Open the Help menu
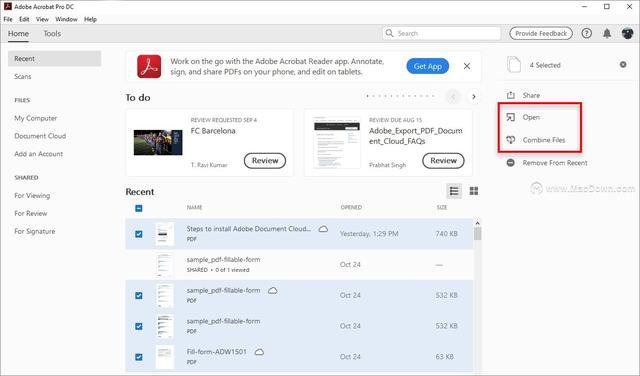Viewport: 640px width, 376px height. click(90, 19)
